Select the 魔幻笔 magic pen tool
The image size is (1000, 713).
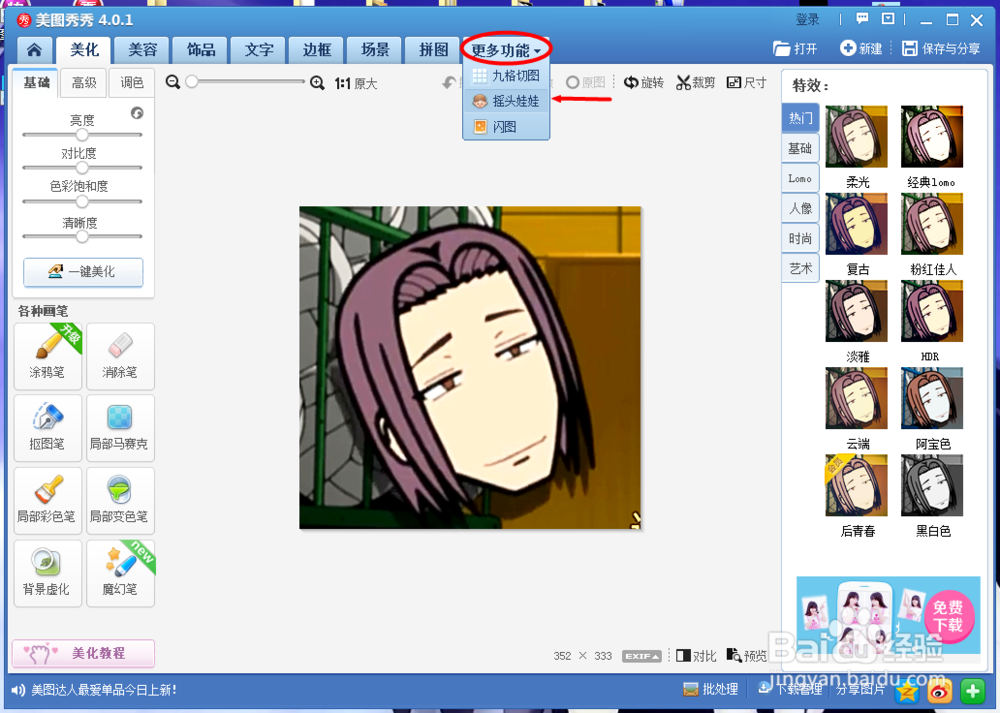[120, 573]
